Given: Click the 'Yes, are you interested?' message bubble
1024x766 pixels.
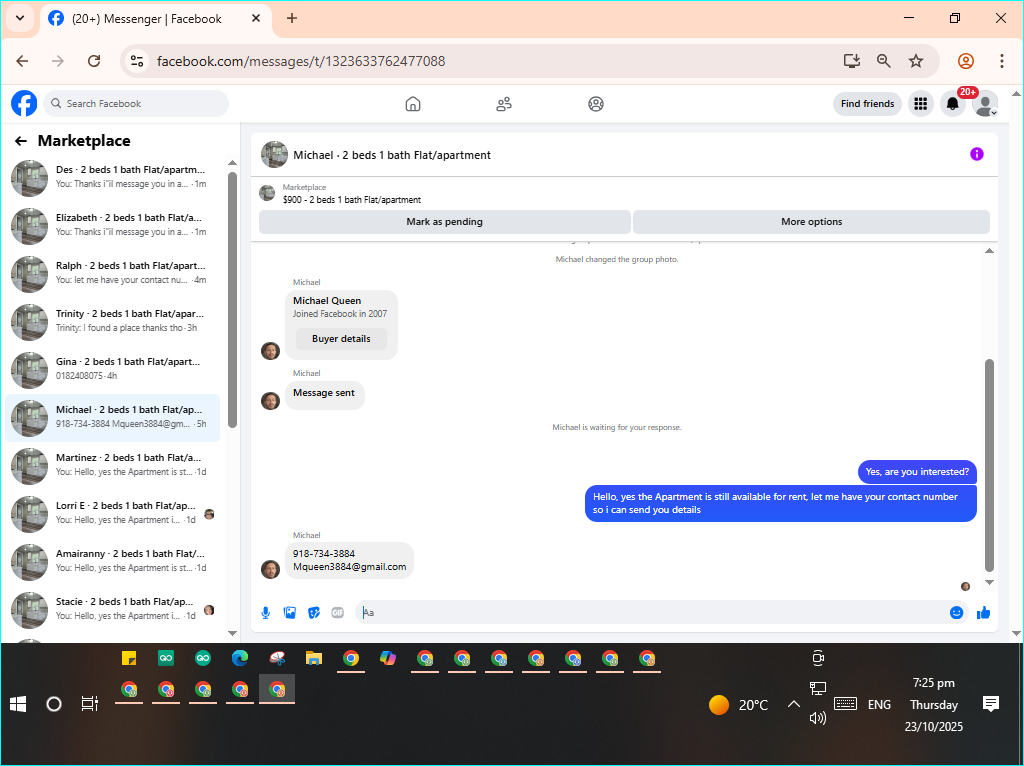Looking at the screenshot, I should (x=917, y=471).
